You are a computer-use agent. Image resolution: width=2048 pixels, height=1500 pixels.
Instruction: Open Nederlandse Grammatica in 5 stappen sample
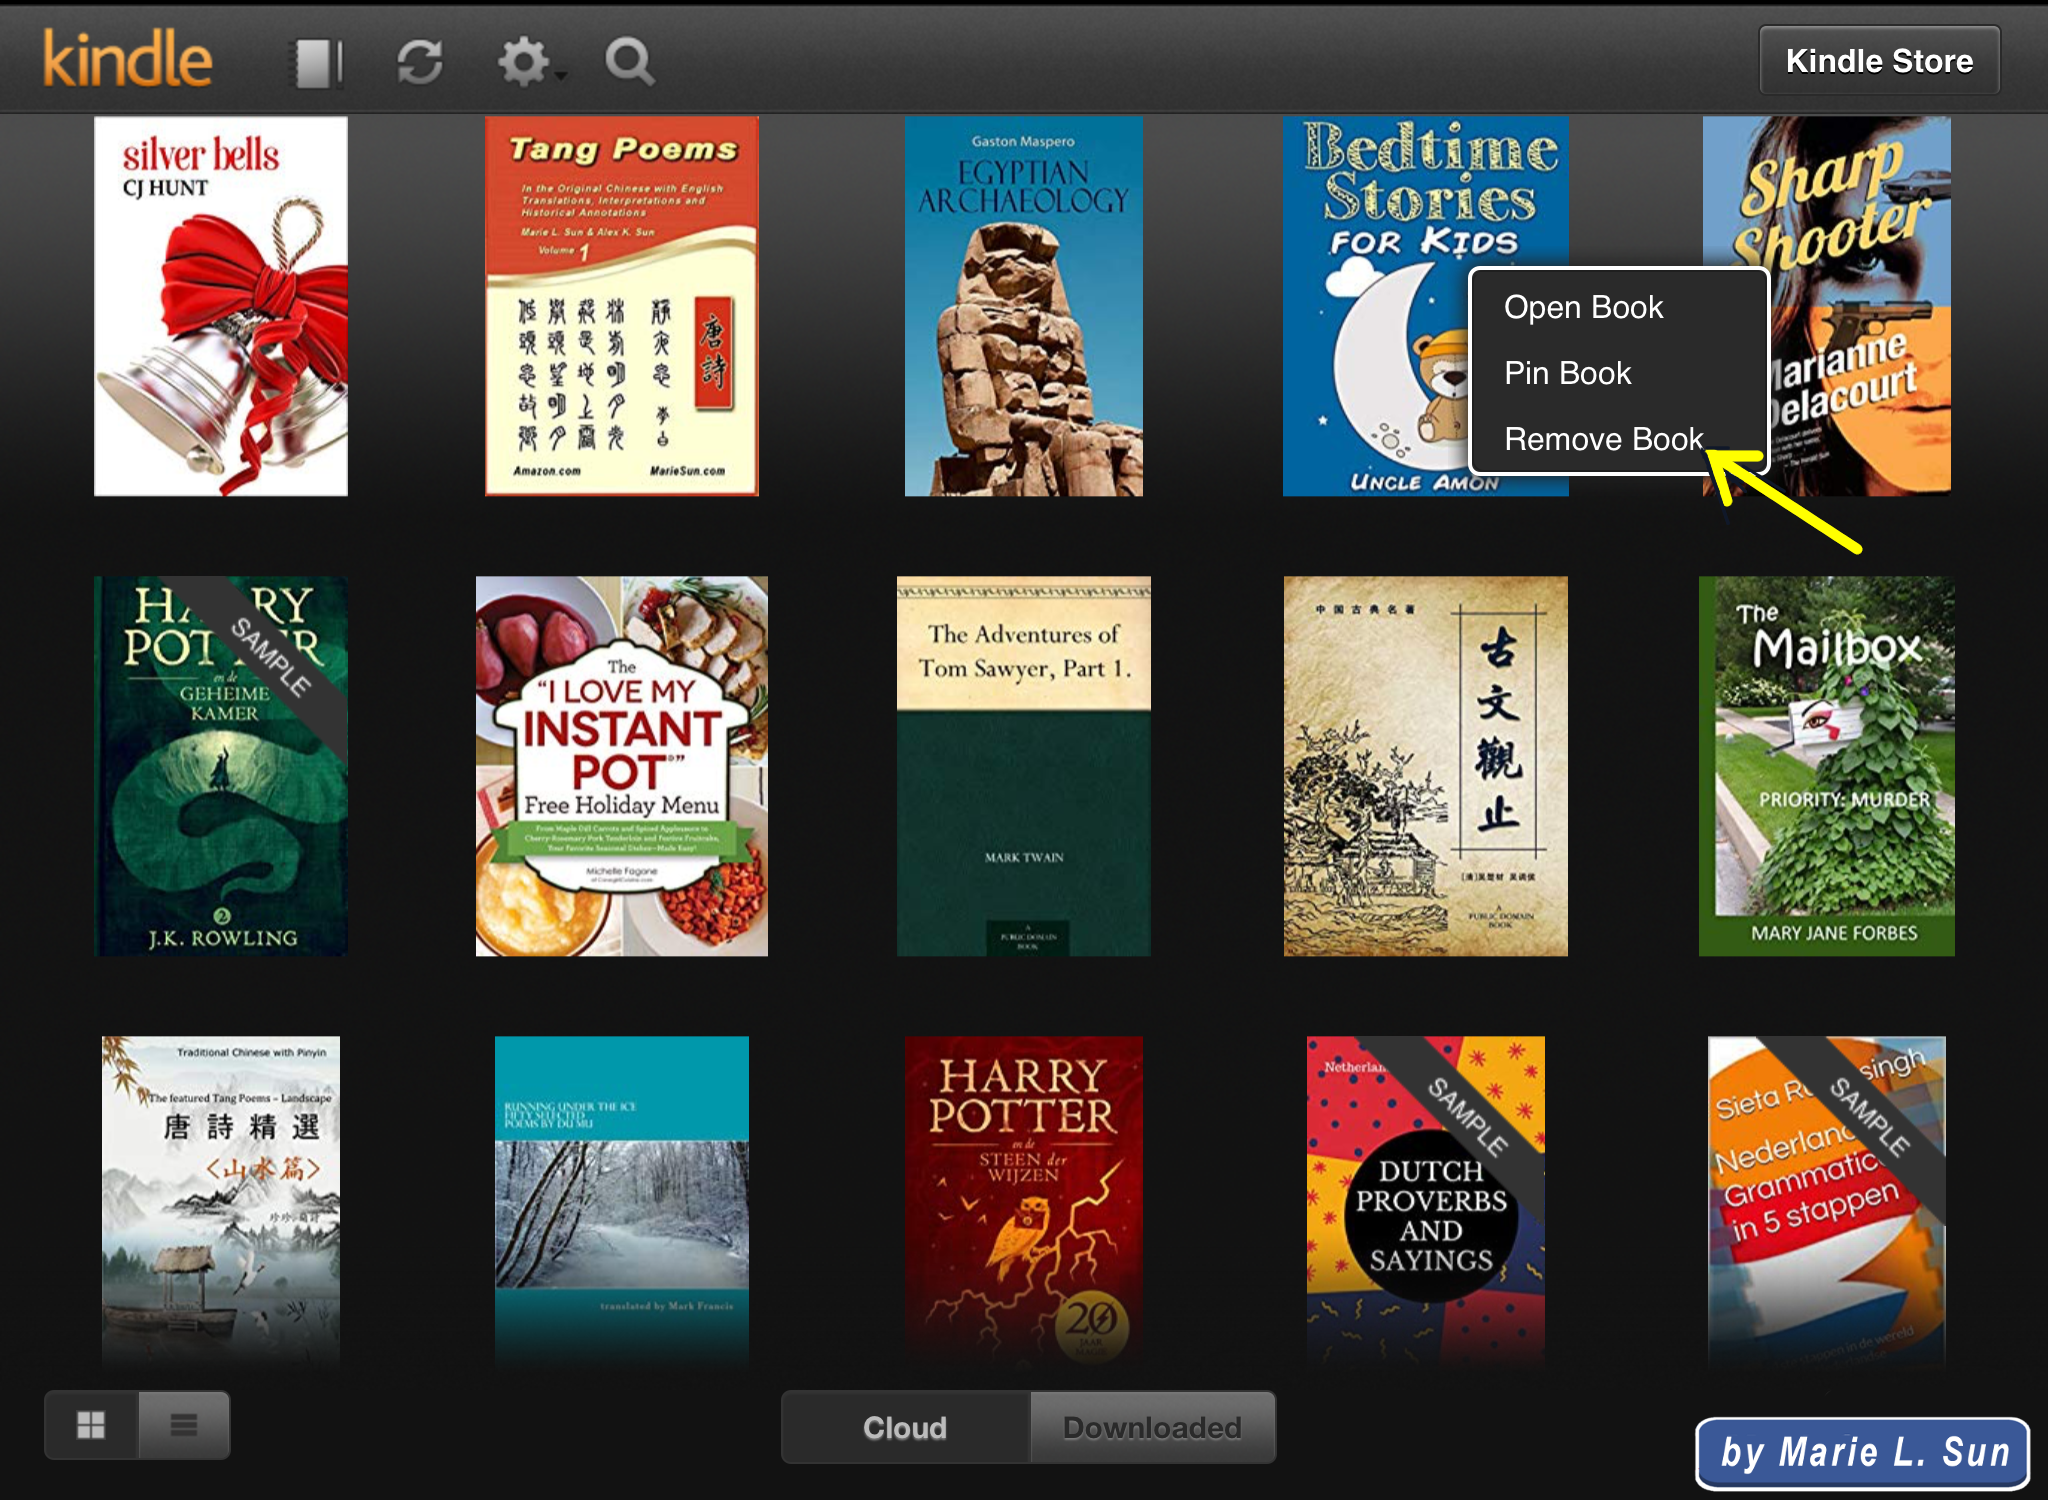[1827, 1202]
